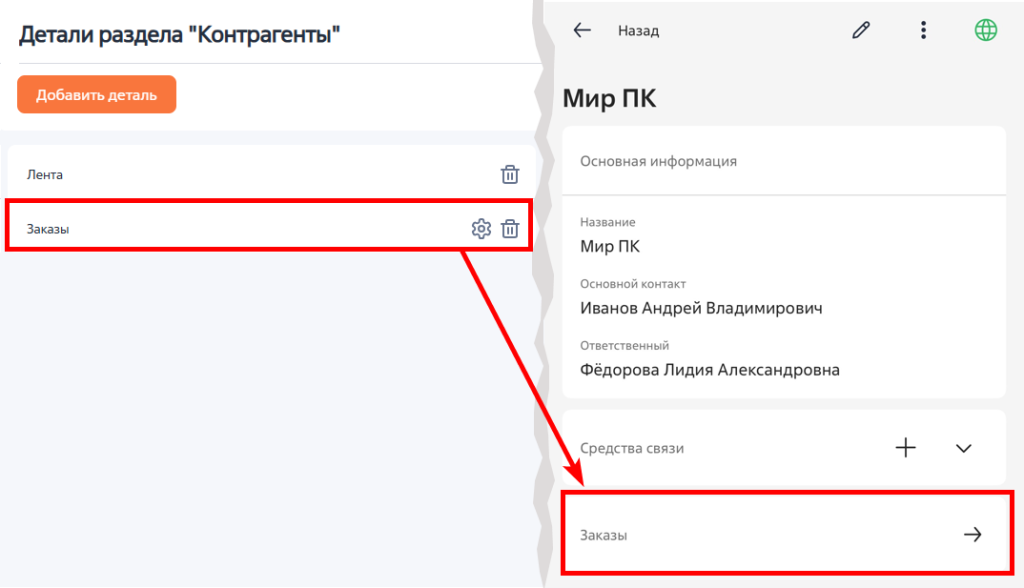Click the globe icon in the top bar
The width and height of the screenshot is (1024, 588).
[988, 30]
